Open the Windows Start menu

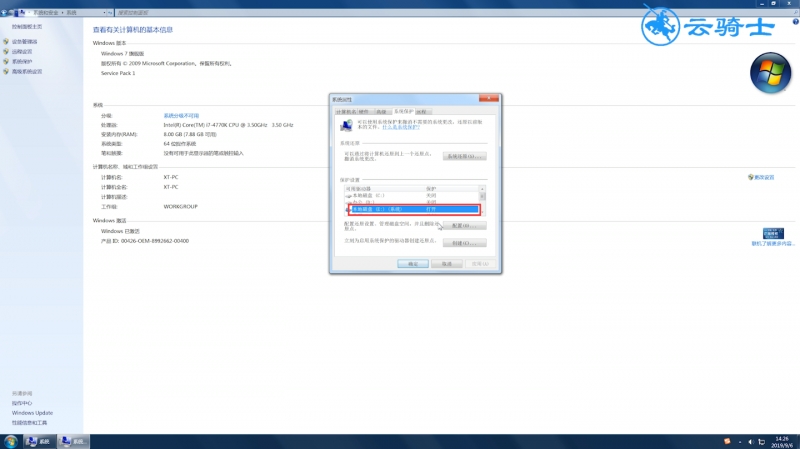point(10,441)
